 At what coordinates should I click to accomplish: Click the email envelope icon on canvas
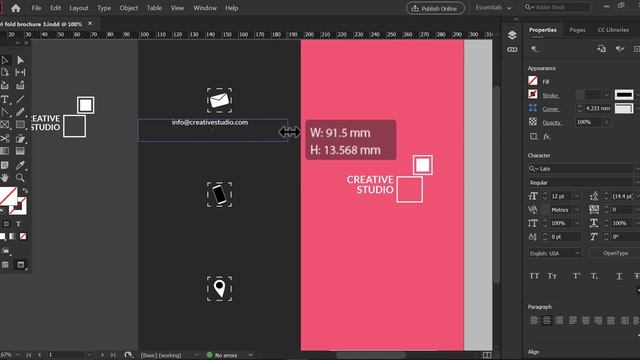pyautogui.click(x=220, y=100)
